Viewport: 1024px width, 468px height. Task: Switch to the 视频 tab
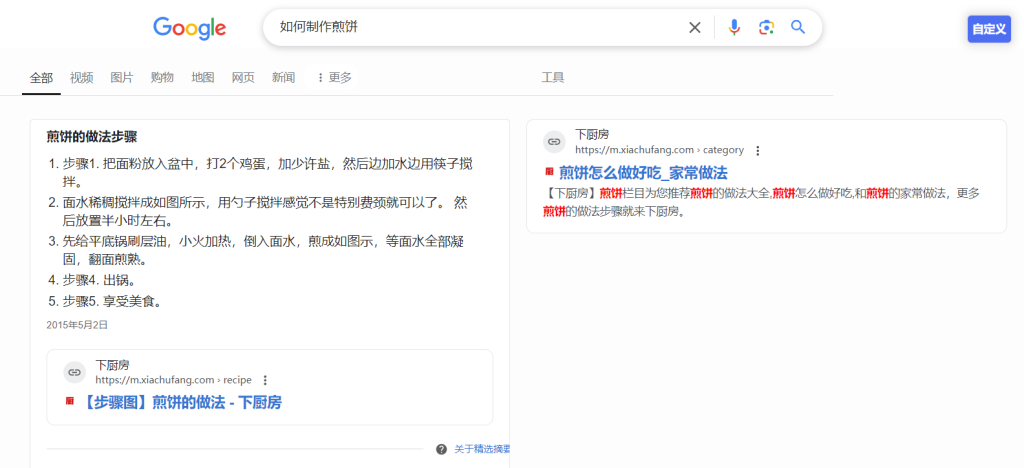tap(82, 78)
